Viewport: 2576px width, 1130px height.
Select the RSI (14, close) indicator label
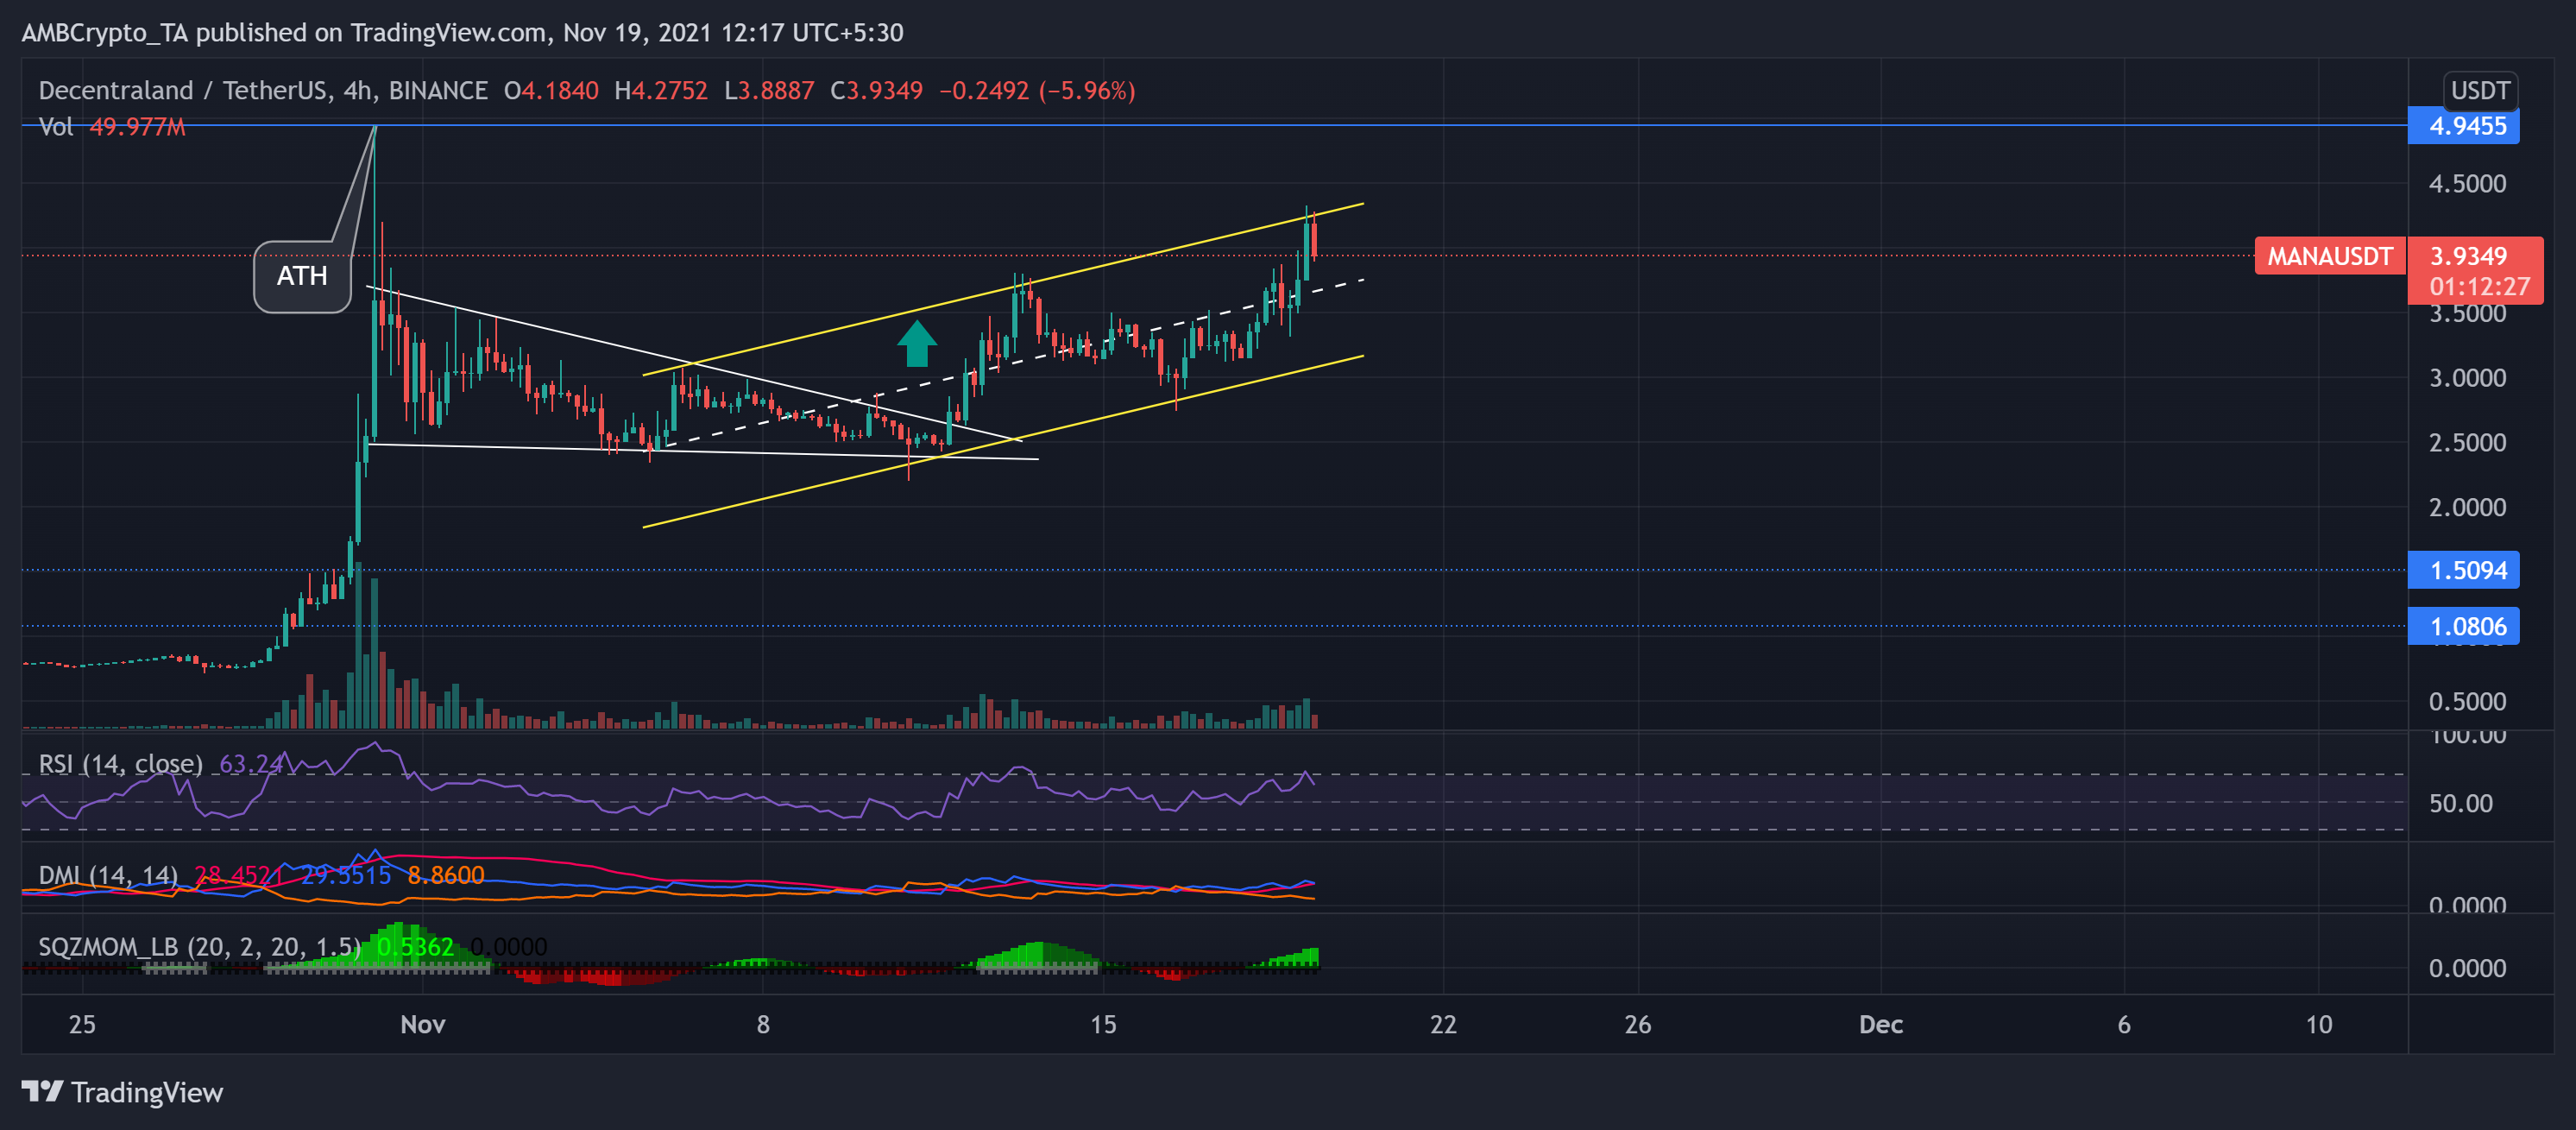120,764
